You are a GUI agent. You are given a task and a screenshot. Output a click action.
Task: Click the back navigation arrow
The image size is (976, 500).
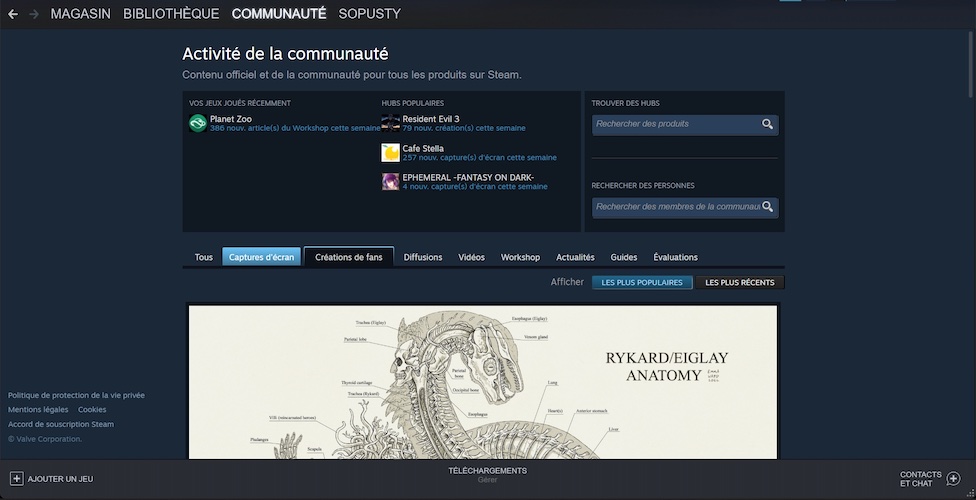pyautogui.click(x=13, y=14)
